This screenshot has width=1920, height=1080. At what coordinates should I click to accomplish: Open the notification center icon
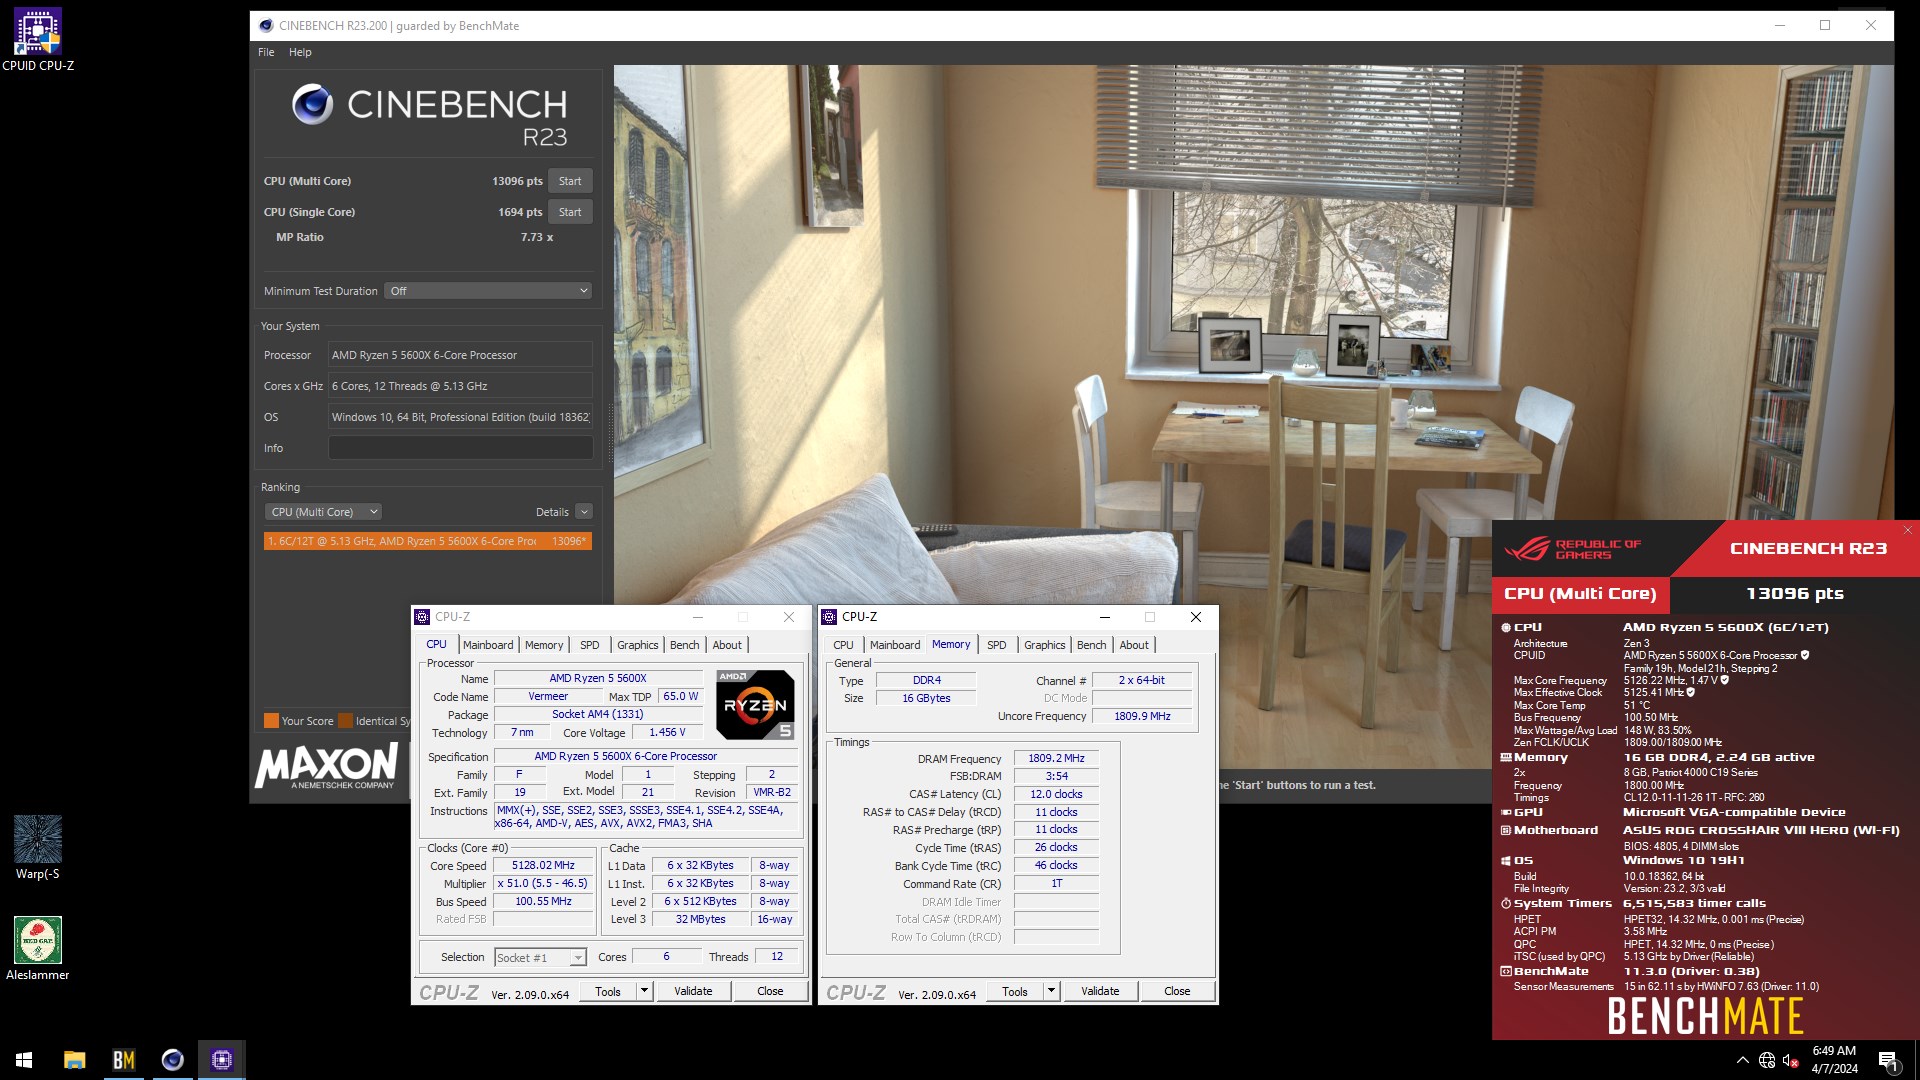pyautogui.click(x=1888, y=1060)
